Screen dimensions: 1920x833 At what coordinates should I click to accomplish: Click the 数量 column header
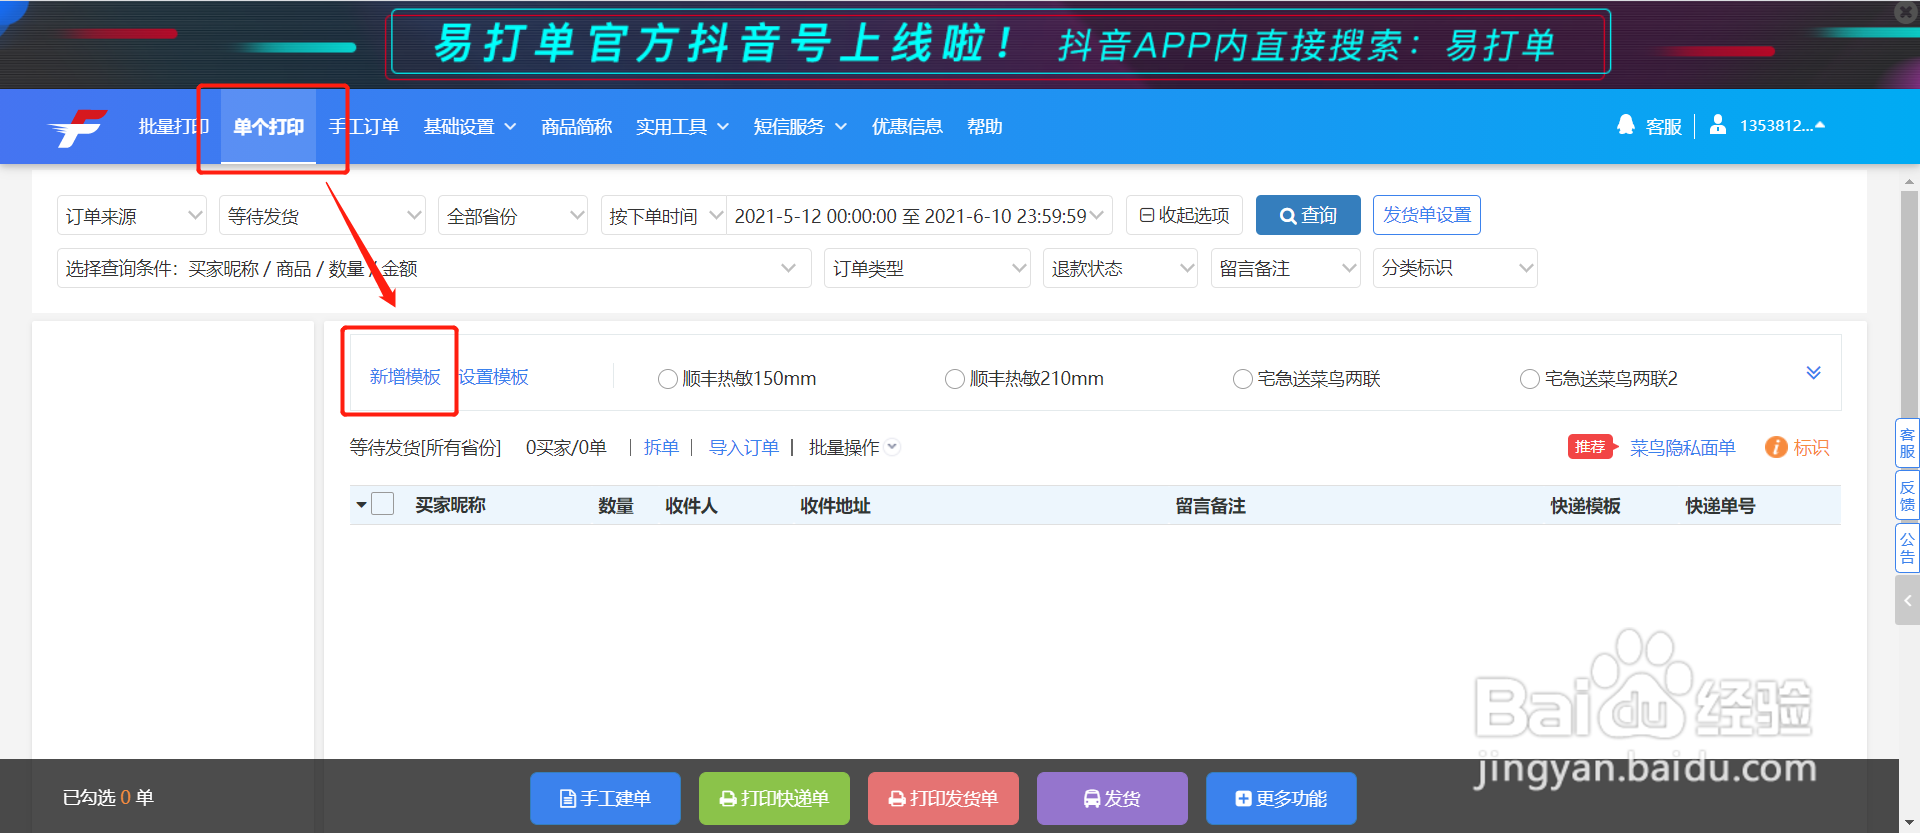[616, 506]
